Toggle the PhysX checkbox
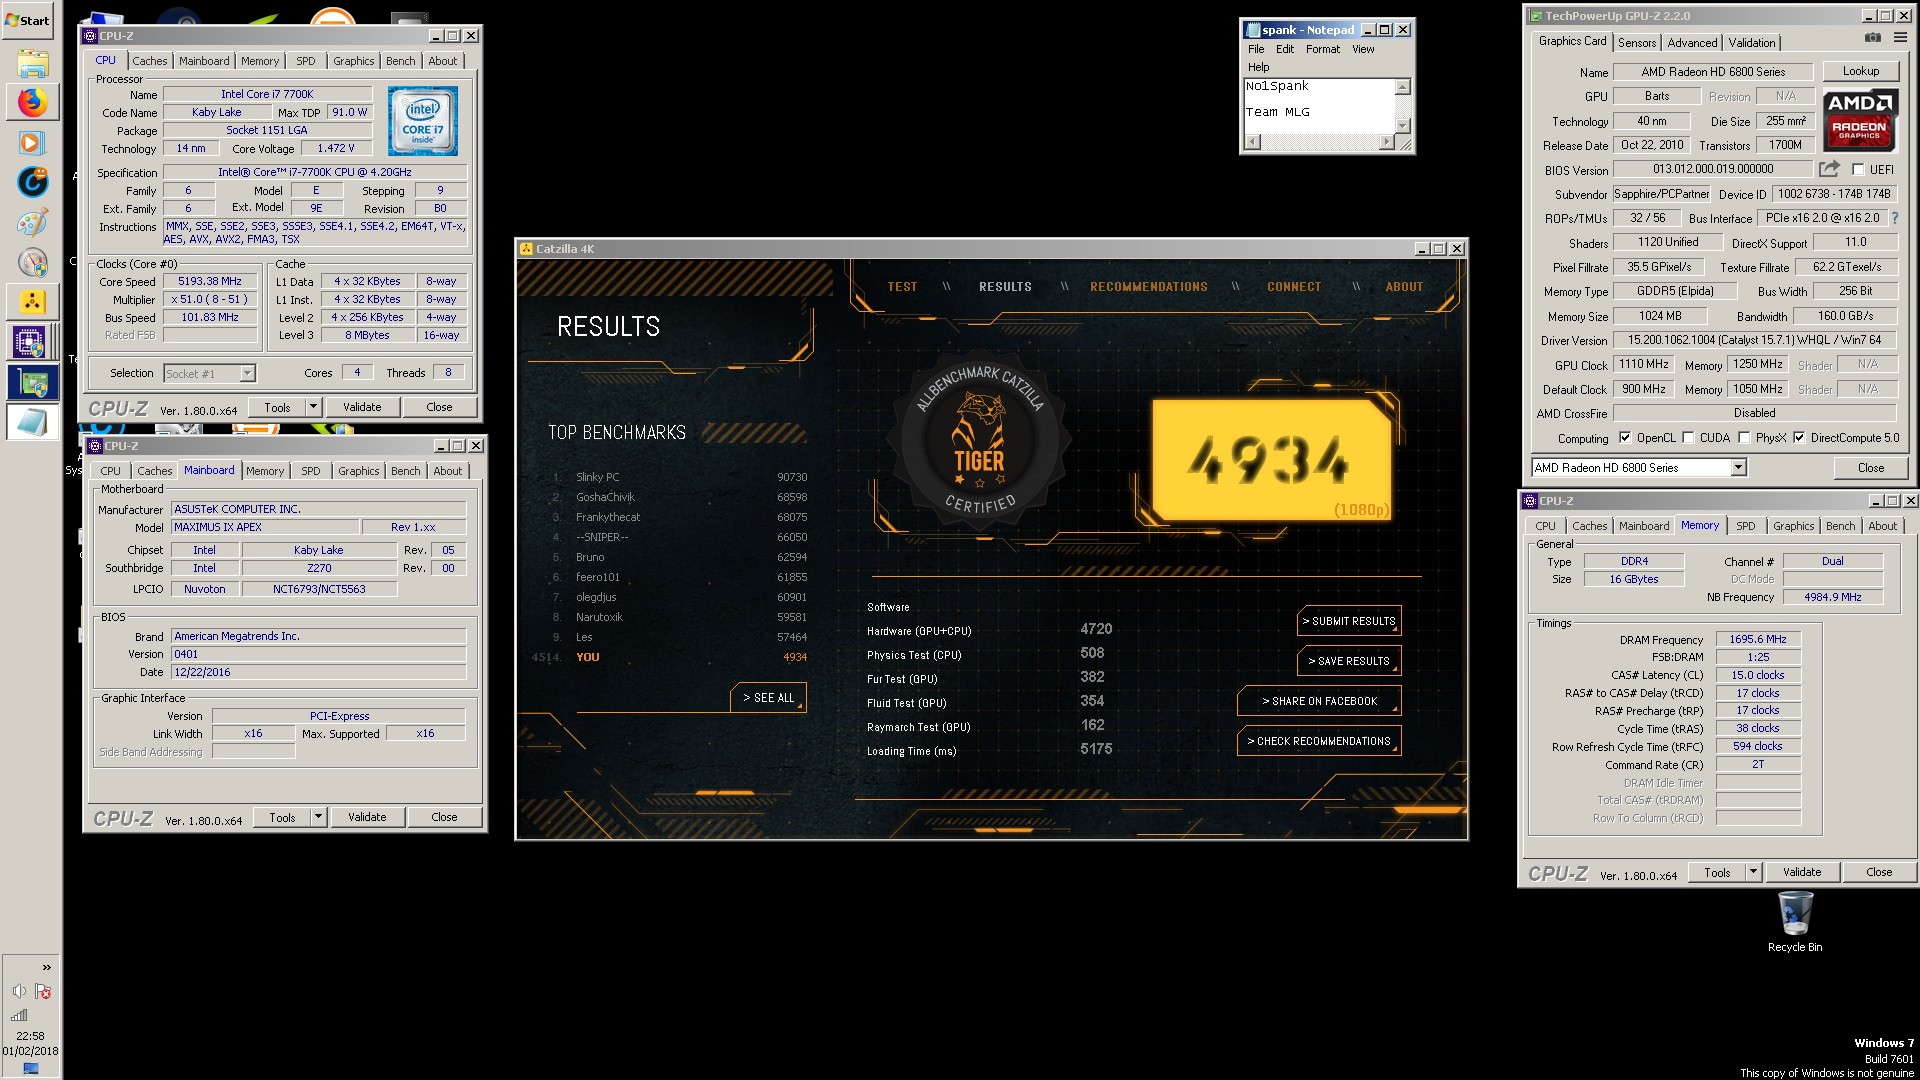Screen dimensions: 1920x1080 coord(1745,438)
